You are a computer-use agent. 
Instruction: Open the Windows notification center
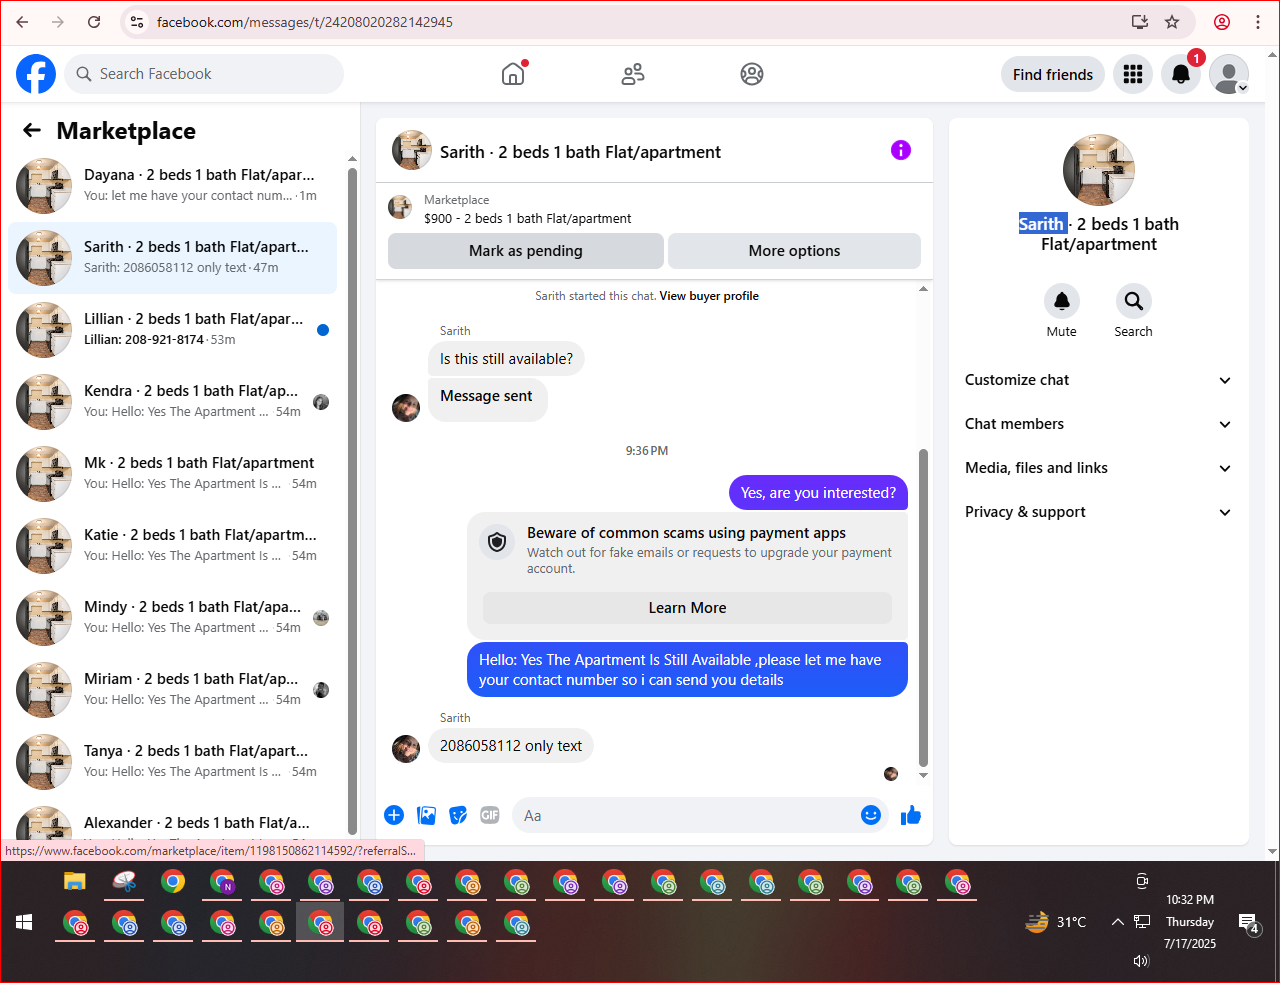pyautogui.click(x=1249, y=923)
